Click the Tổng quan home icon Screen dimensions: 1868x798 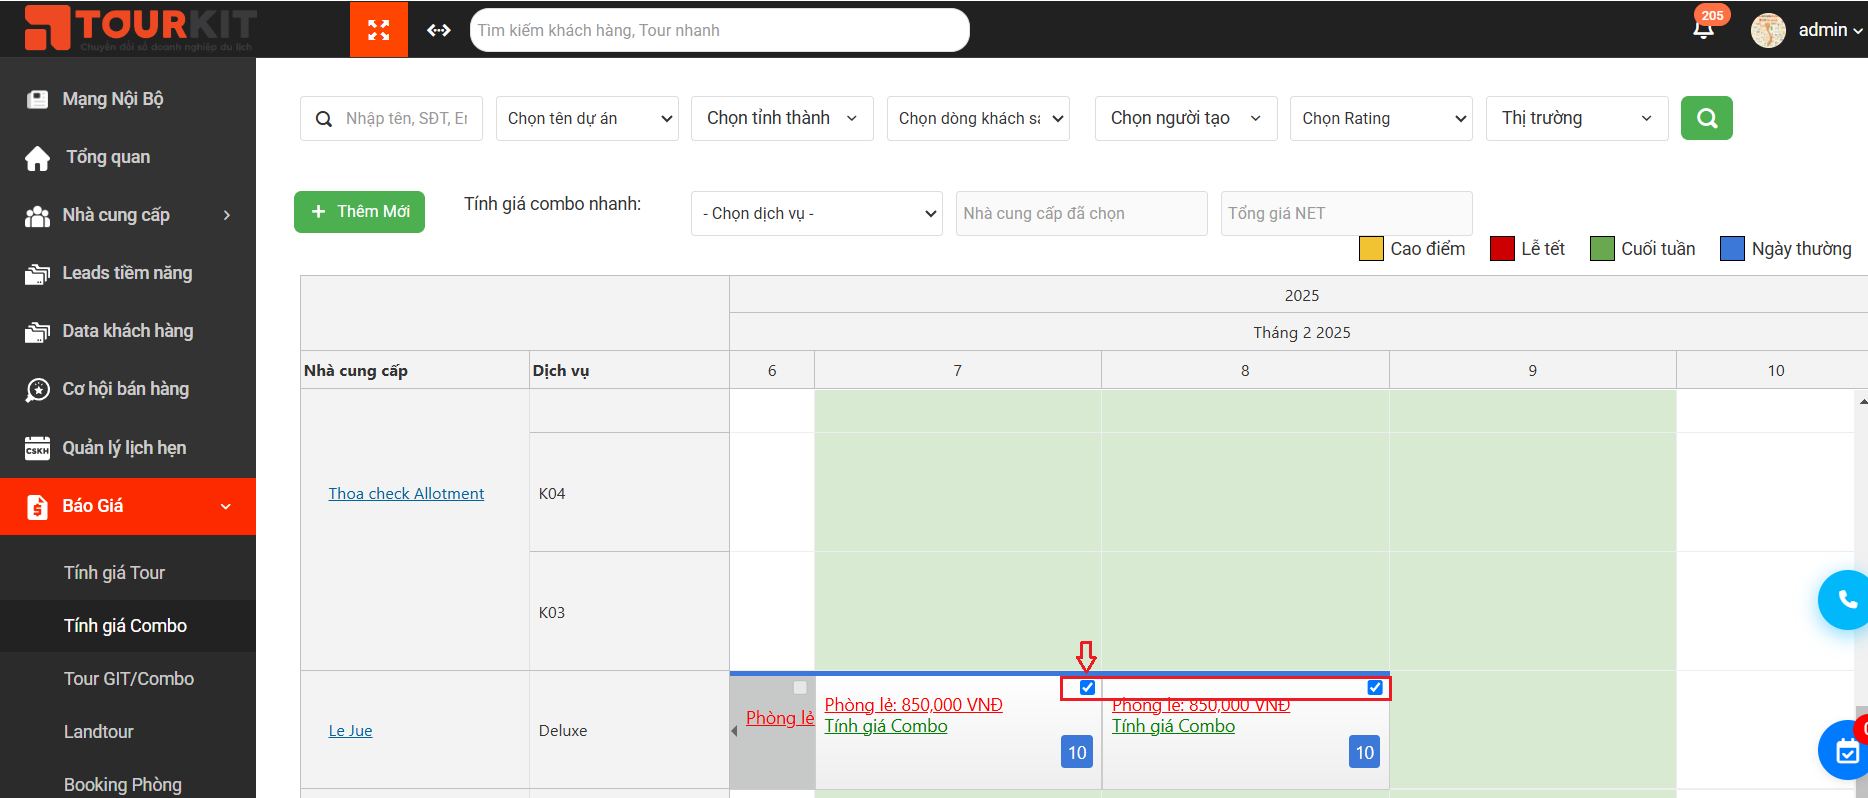(x=37, y=158)
